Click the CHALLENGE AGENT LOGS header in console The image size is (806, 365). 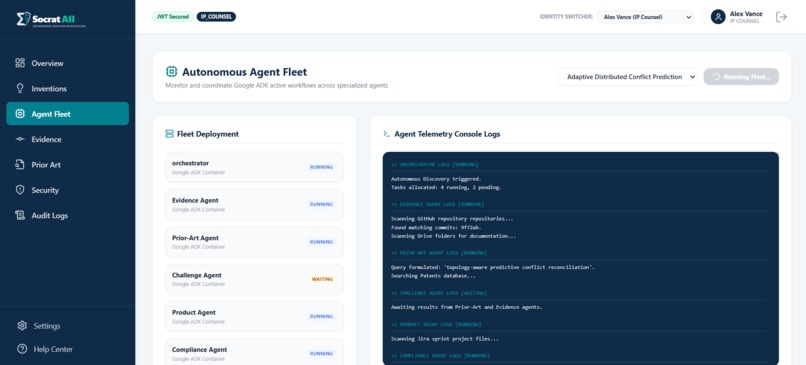[x=439, y=293]
